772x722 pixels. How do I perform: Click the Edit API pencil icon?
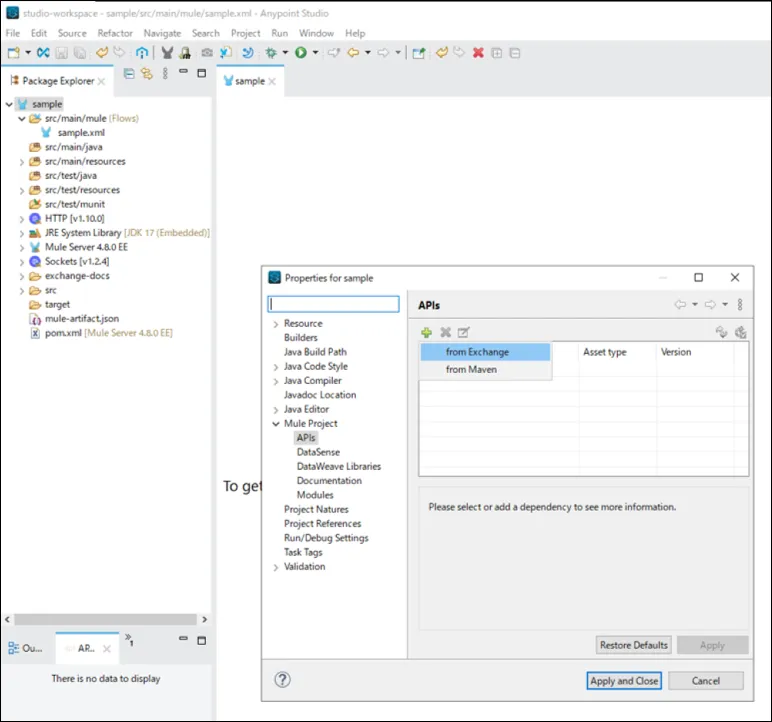tap(463, 332)
